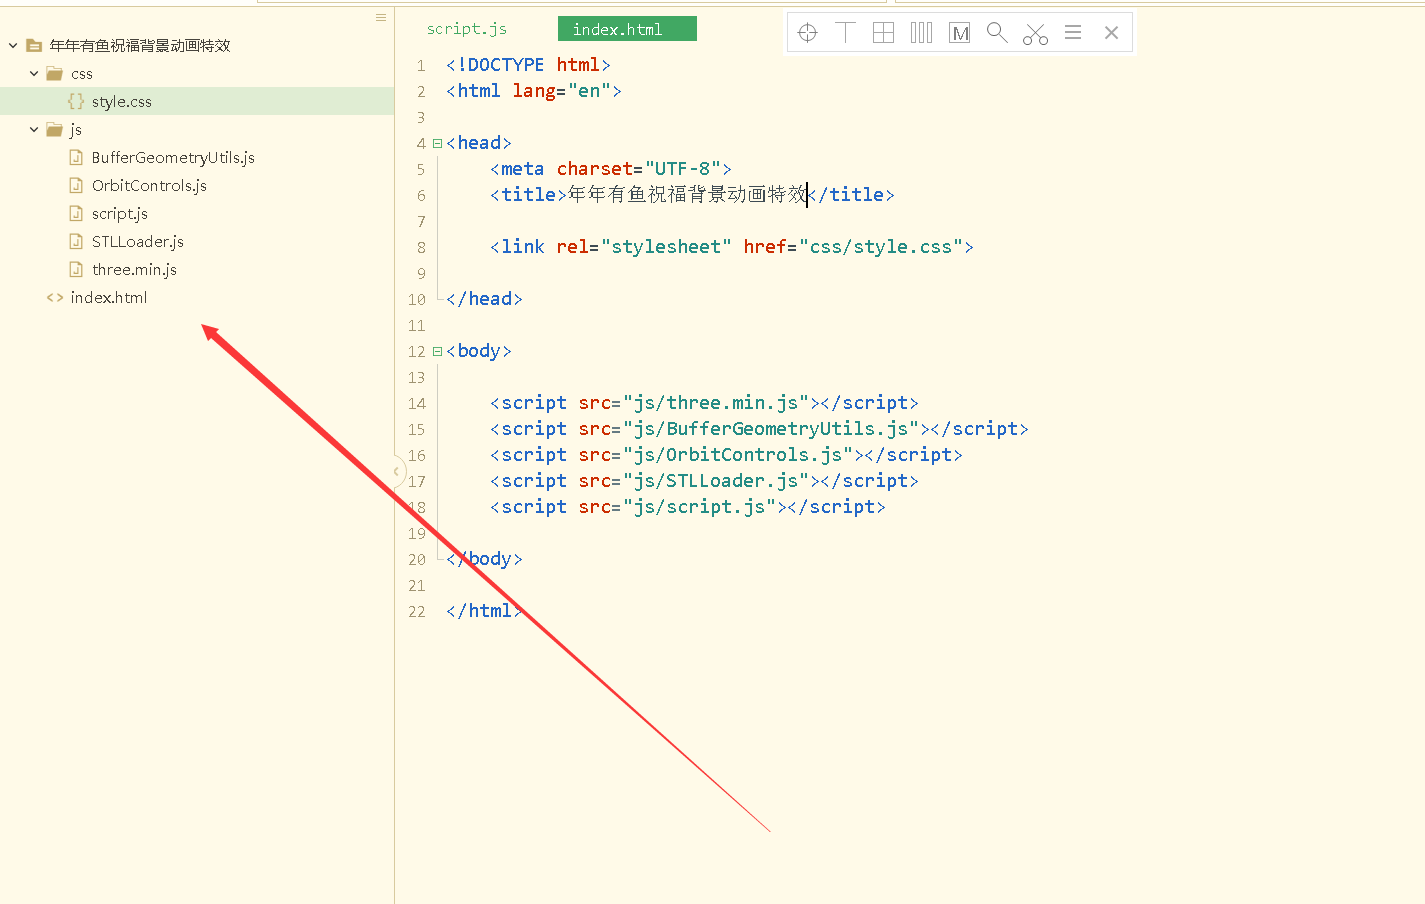Click the angle-brackets icon beside index.html

click(x=55, y=298)
